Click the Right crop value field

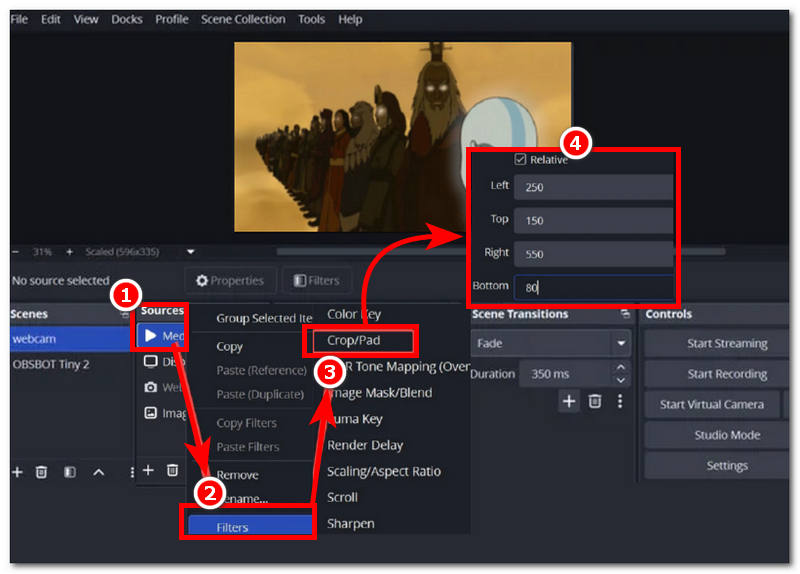coord(593,254)
